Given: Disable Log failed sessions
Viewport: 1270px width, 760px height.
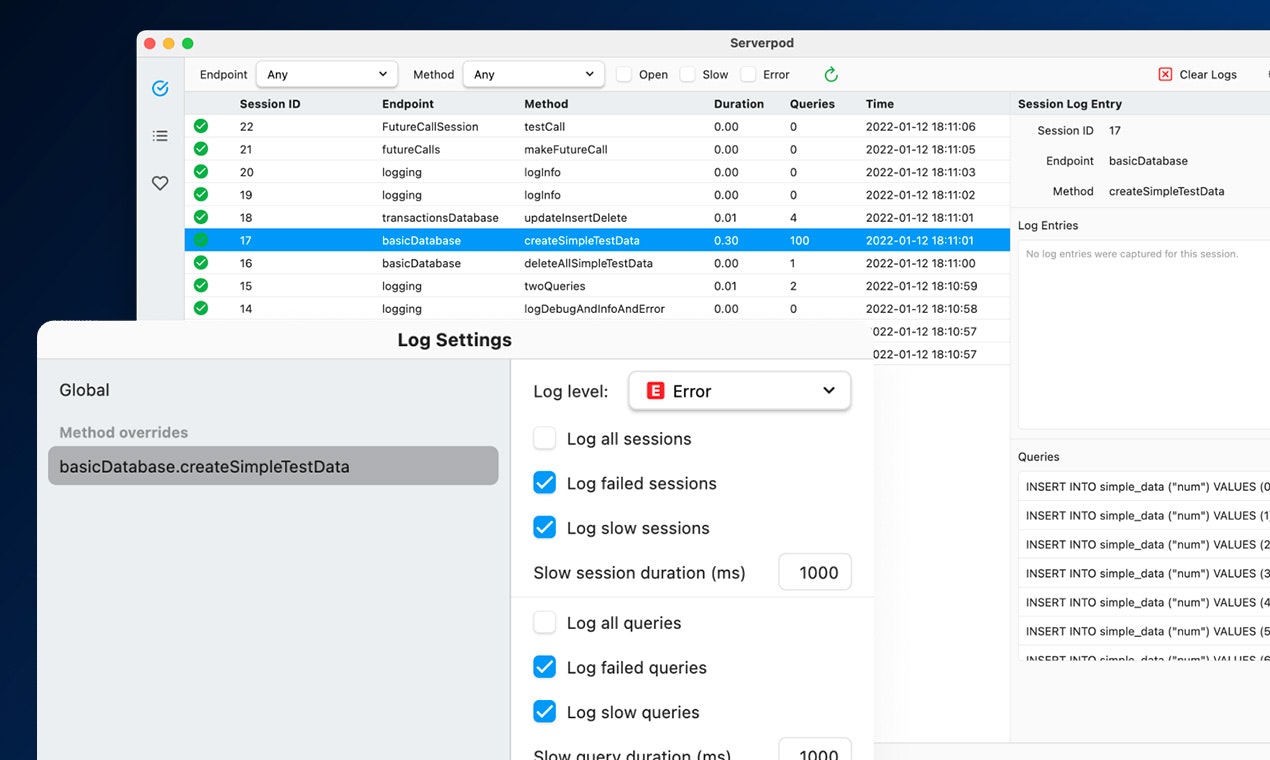Looking at the screenshot, I should pyautogui.click(x=545, y=483).
